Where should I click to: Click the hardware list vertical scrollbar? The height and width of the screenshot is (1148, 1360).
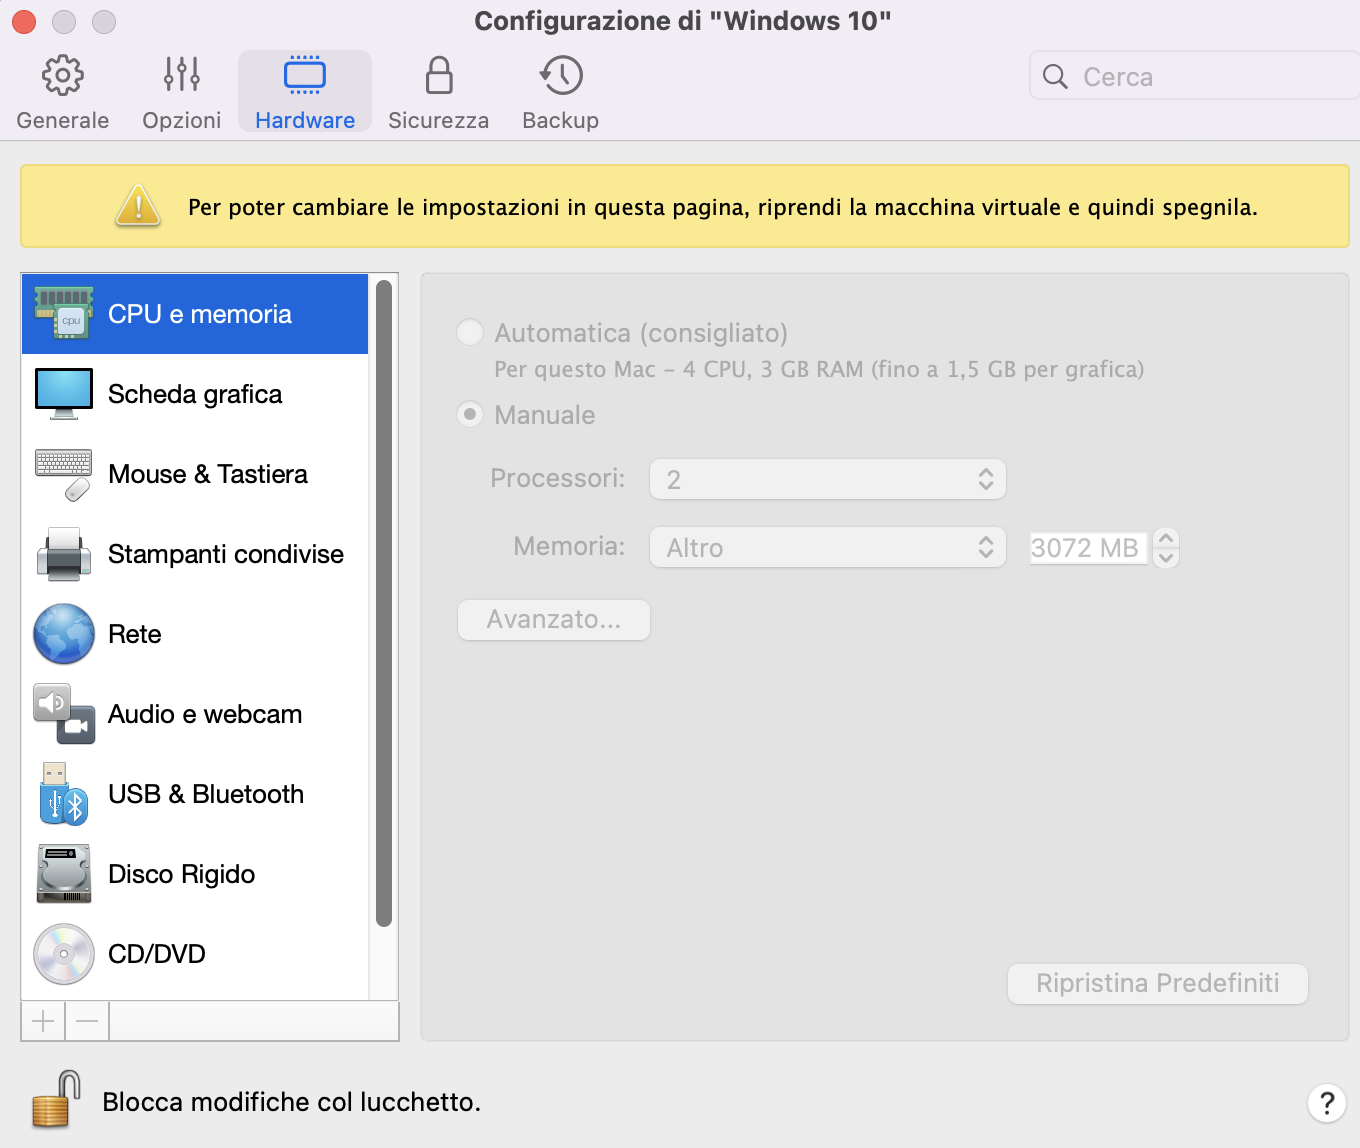(x=384, y=603)
